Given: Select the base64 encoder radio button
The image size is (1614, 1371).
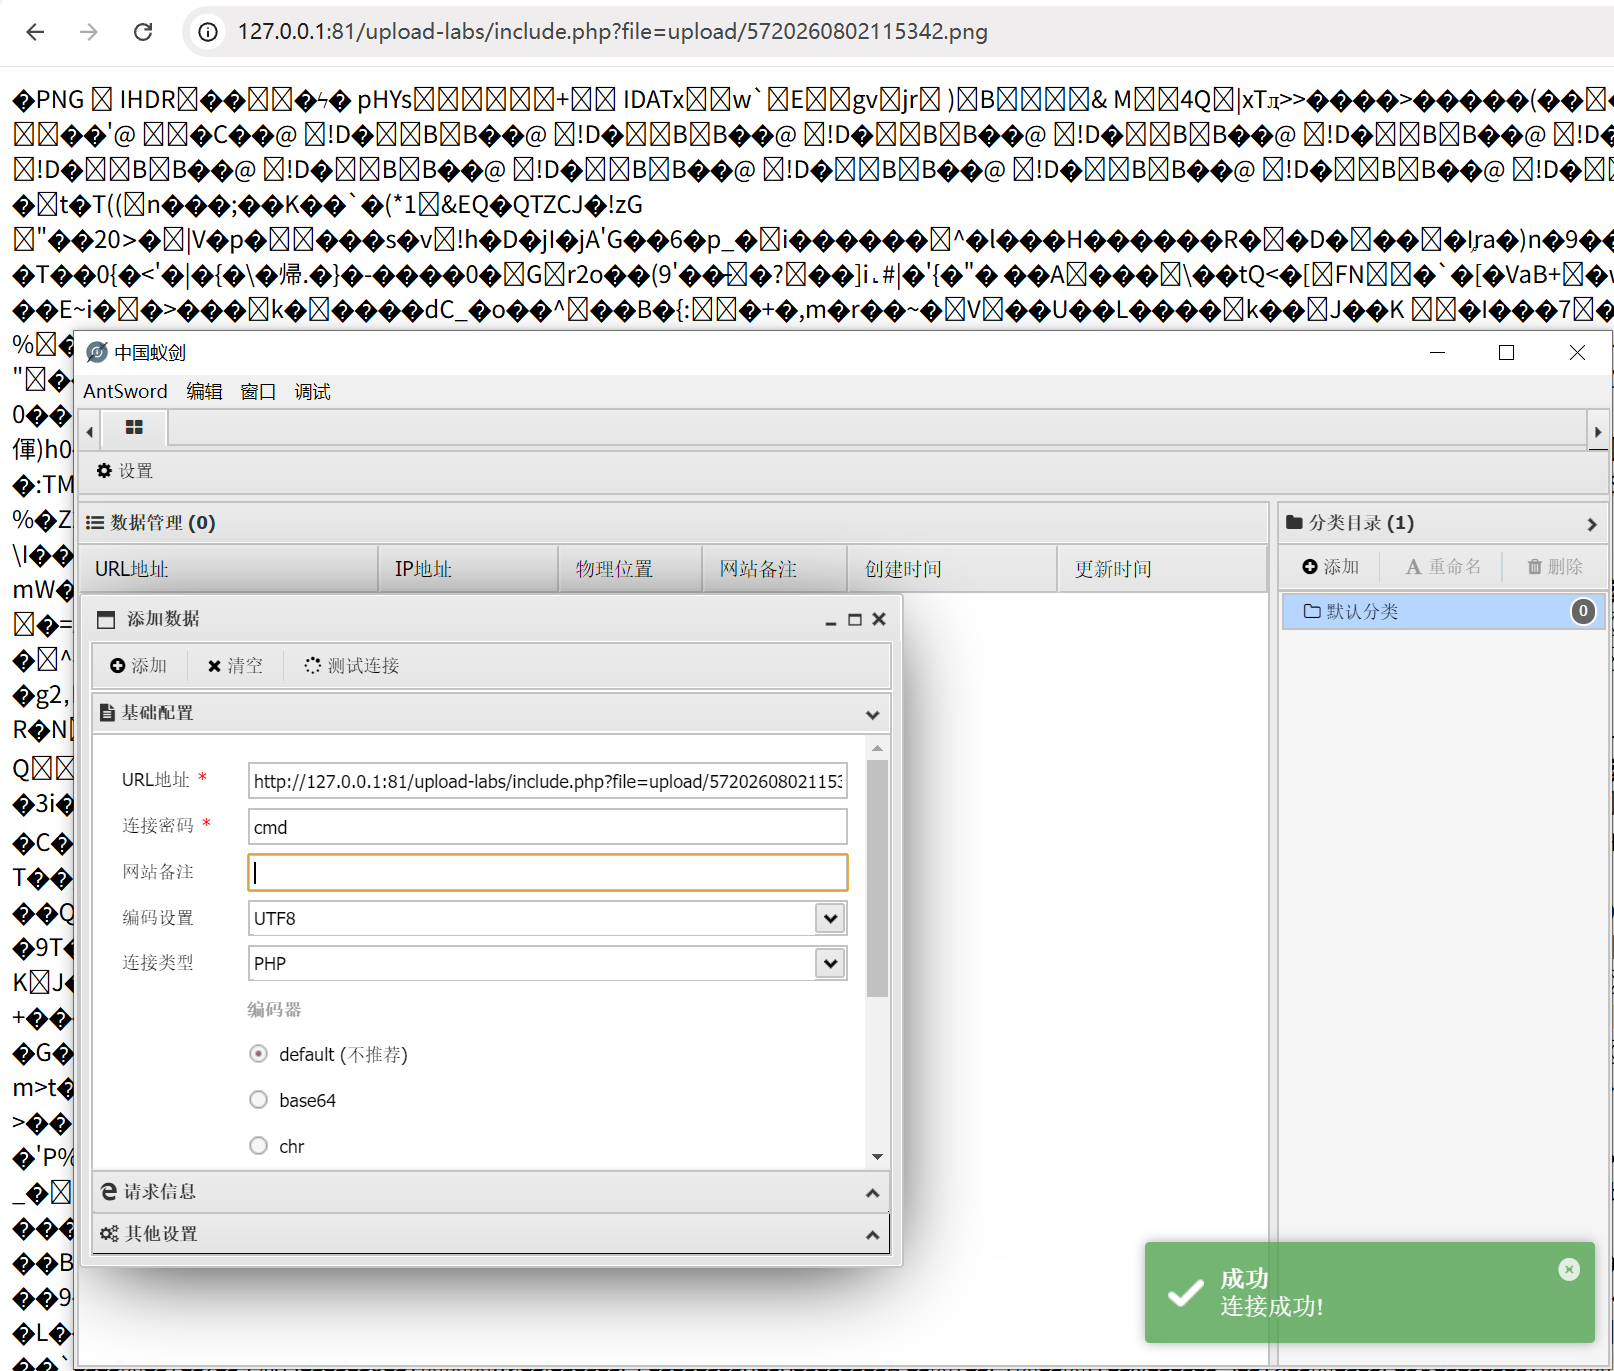Looking at the screenshot, I should (x=259, y=1100).
